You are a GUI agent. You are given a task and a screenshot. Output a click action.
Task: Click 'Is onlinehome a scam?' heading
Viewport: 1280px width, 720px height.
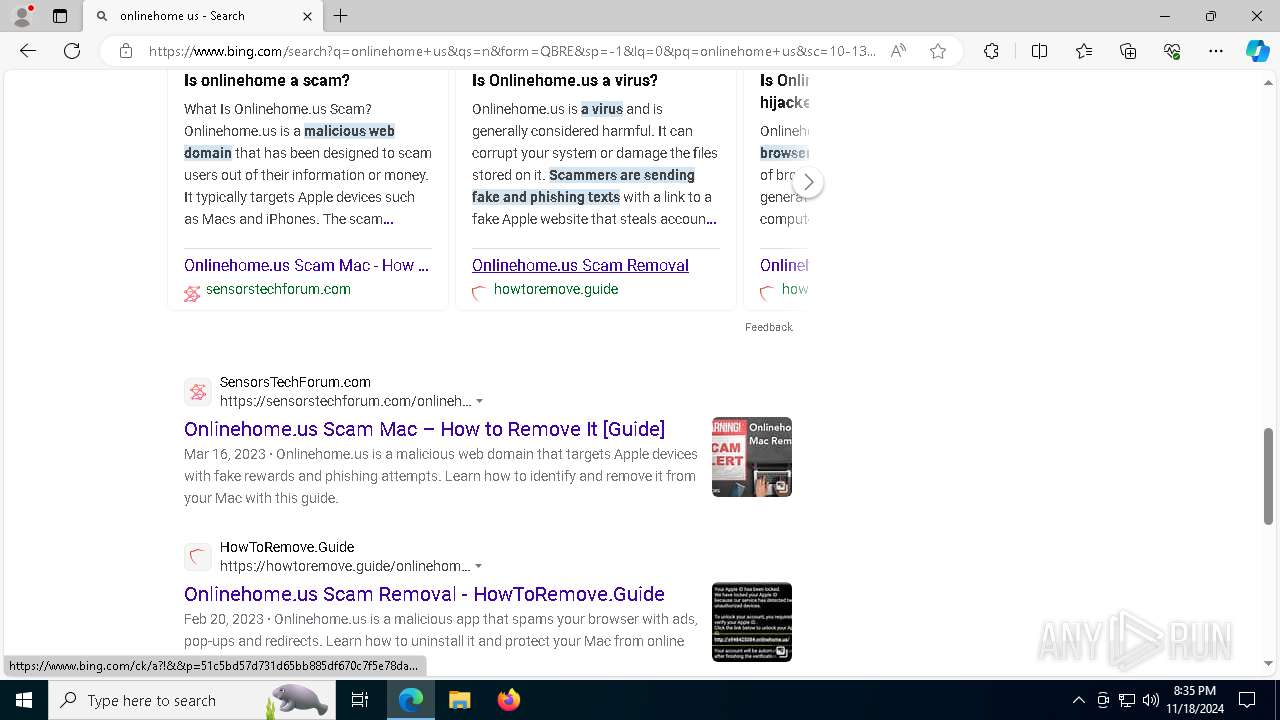tap(267, 80)
